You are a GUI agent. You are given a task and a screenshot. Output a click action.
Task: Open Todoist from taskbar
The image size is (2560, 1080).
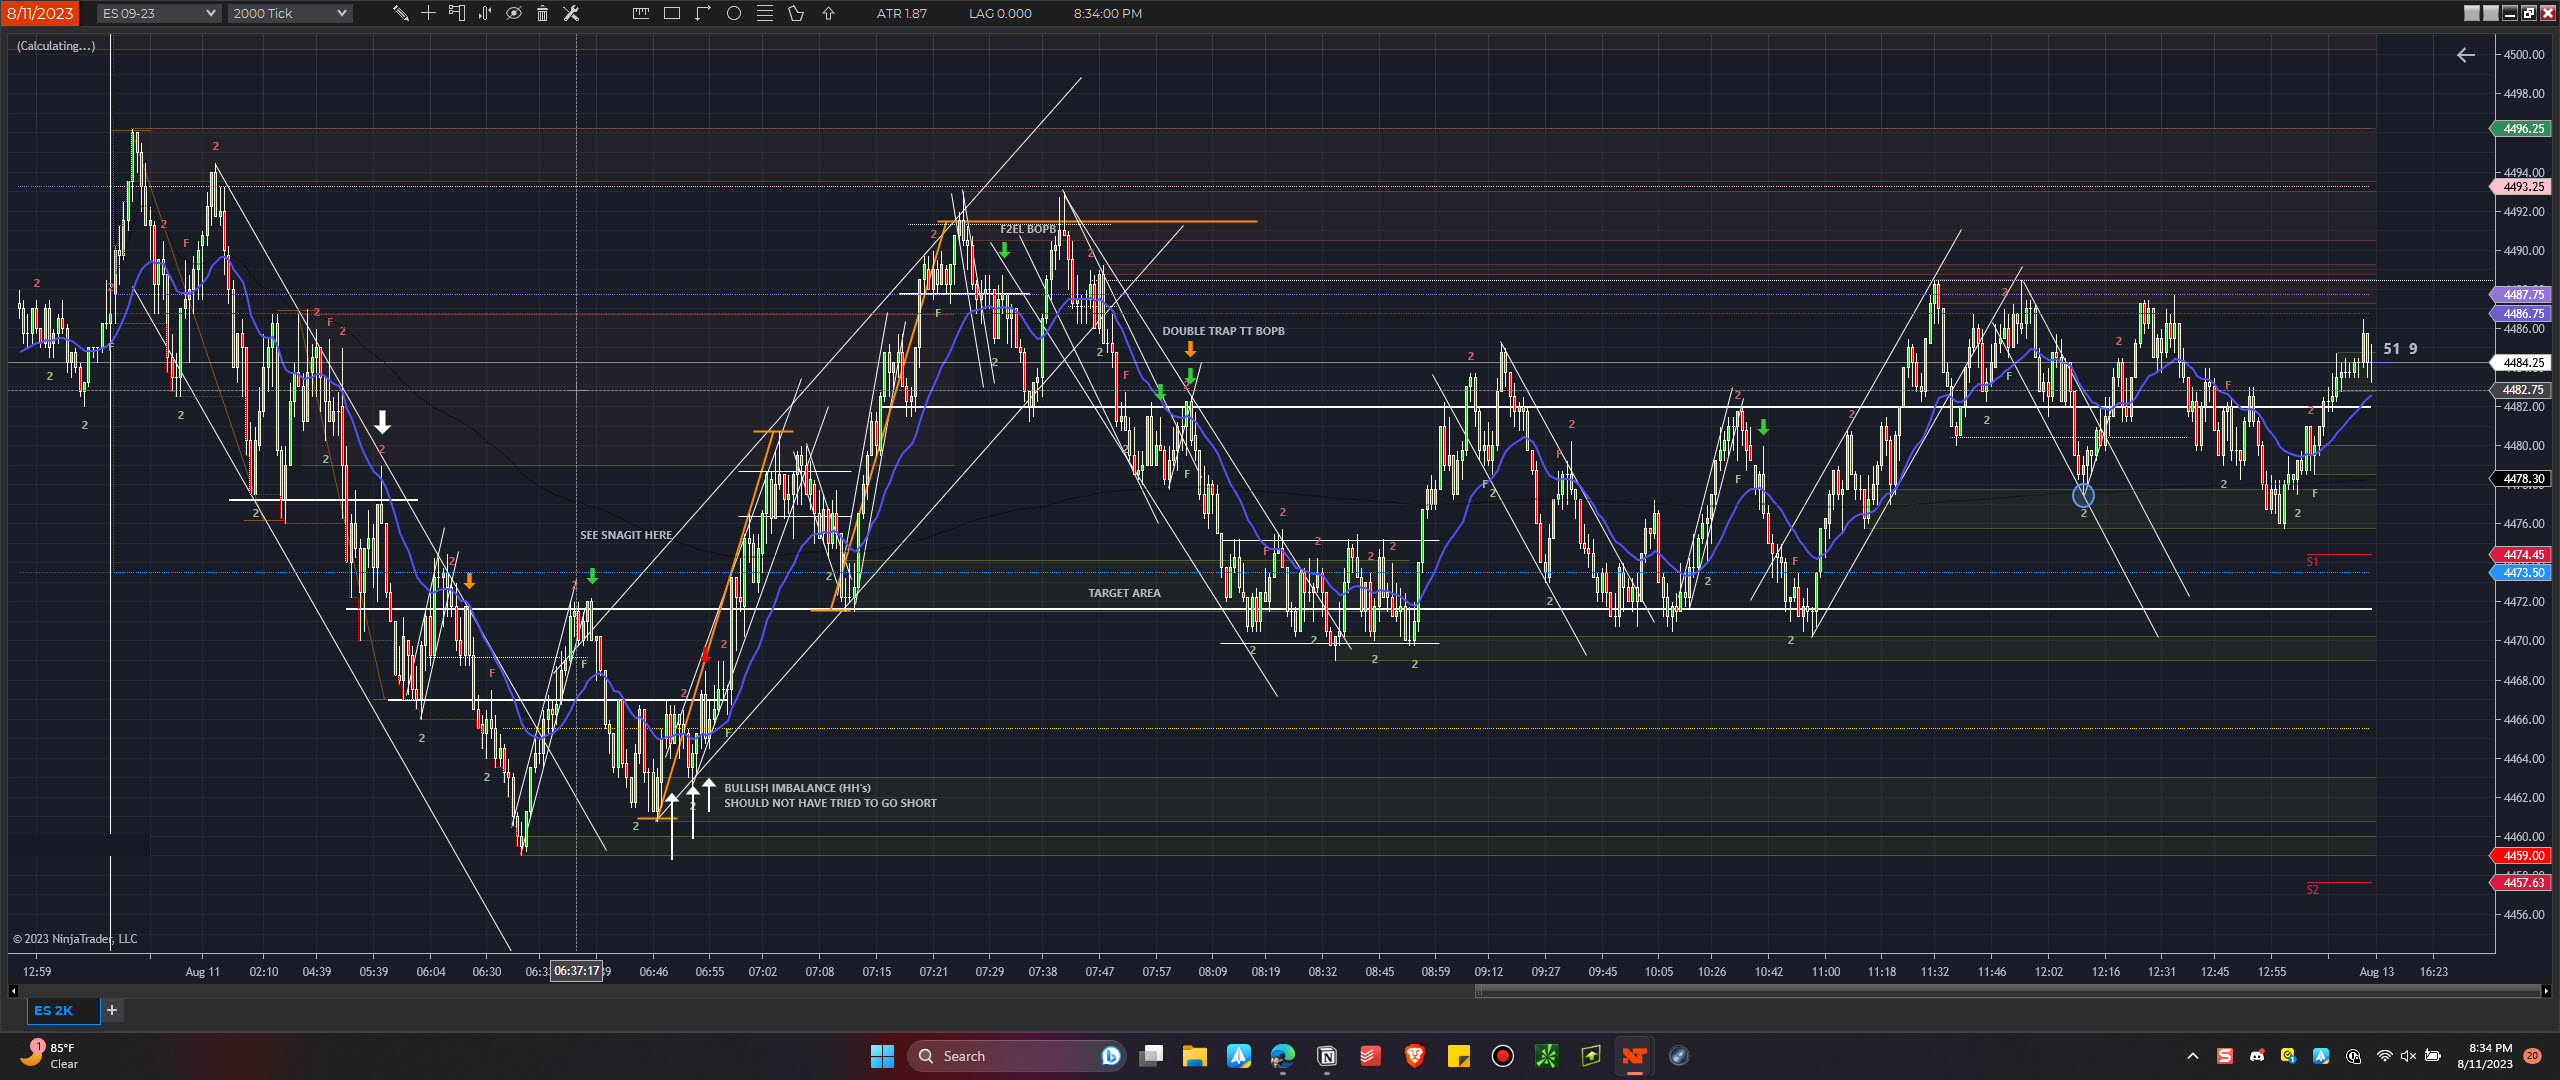(x=1370, y=1056)
